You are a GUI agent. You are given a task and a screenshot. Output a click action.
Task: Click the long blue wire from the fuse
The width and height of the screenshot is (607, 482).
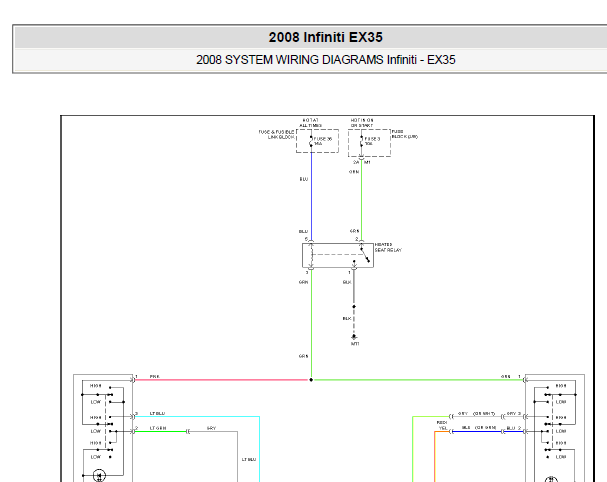311,194
